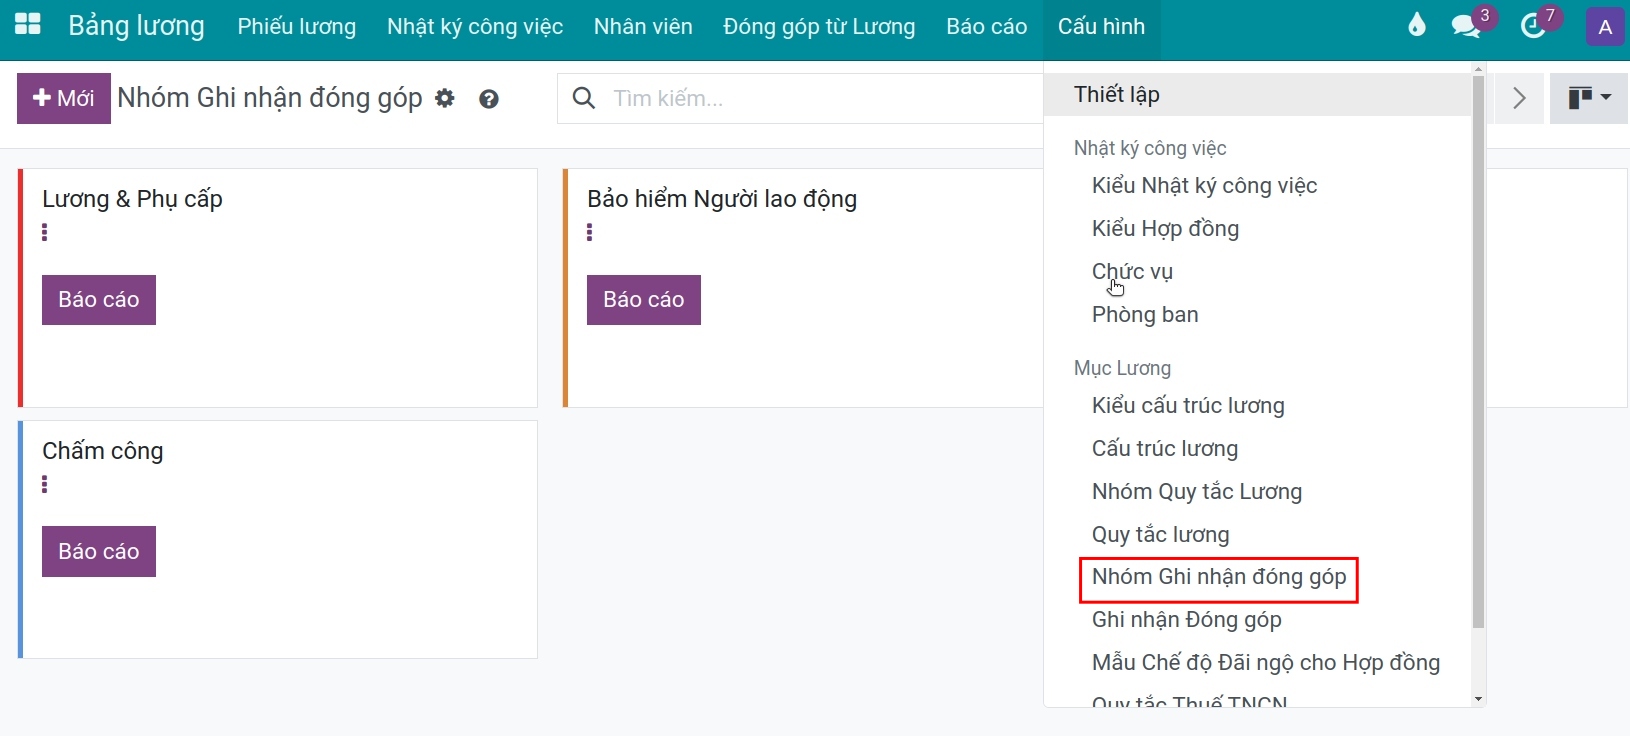Screen dimensions: 1630x736
Task: Click the dropdown scrollbar down arrow
Action: (x=1478, y=699)
